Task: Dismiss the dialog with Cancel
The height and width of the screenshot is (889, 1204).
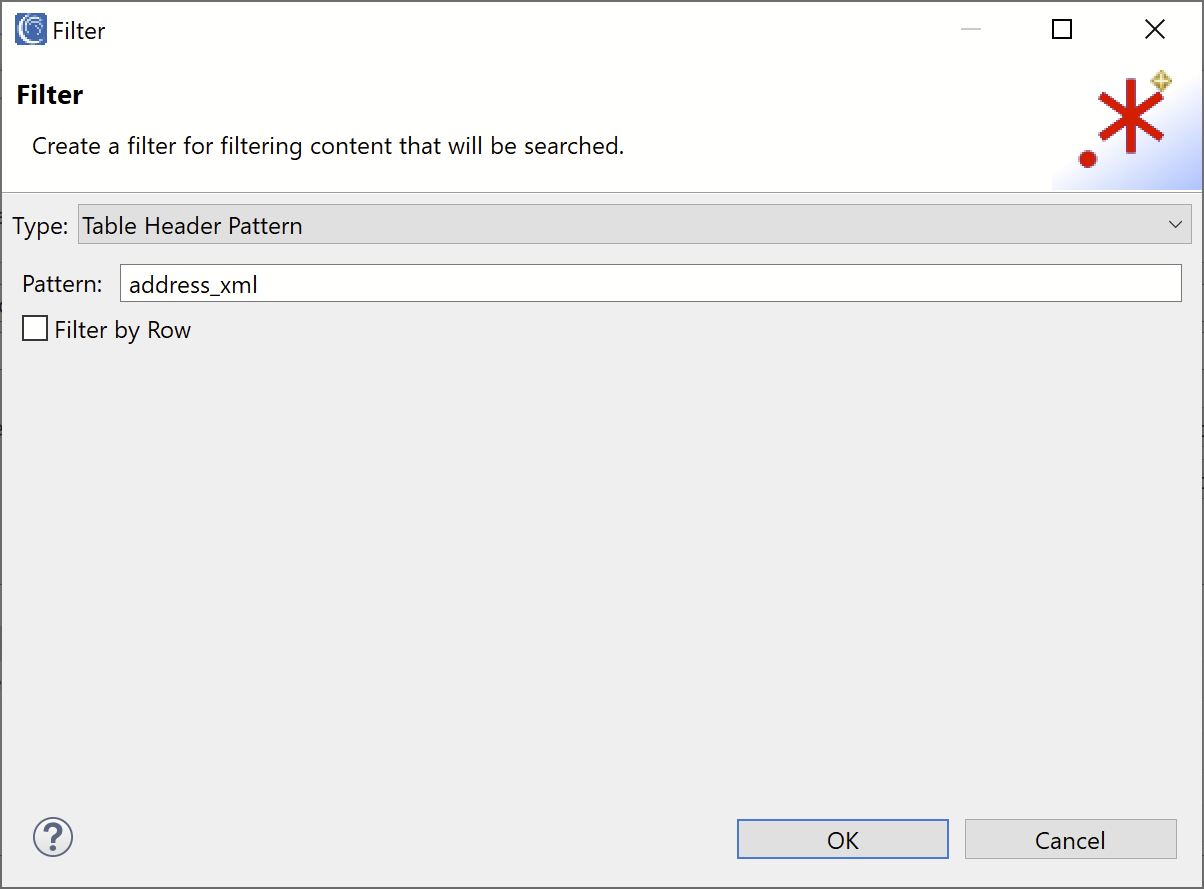Action: pos(1070,840)
